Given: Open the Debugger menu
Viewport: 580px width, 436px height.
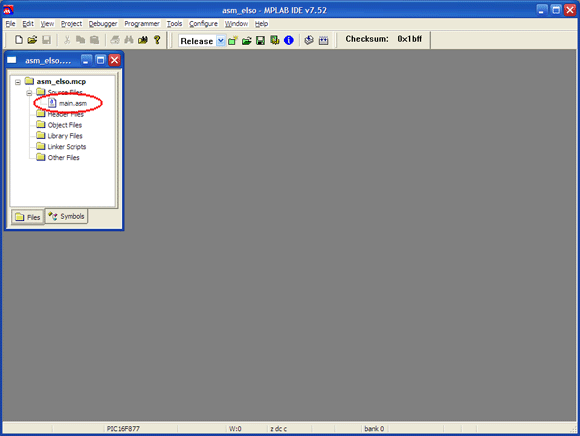Looking at the screenshot, I should (103, 24).
